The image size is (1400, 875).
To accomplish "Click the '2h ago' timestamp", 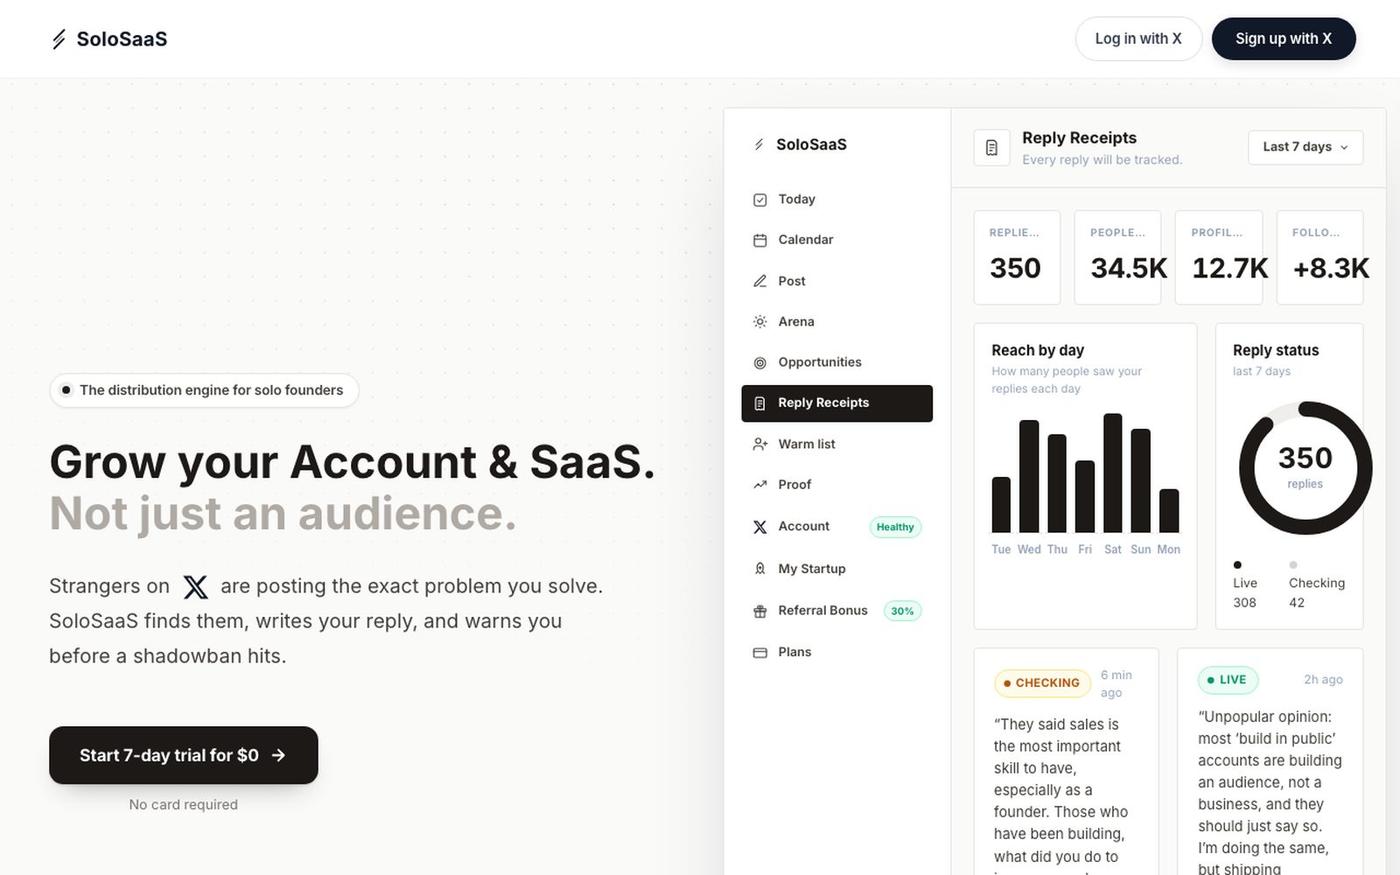I will click(x=1323, y=680).
